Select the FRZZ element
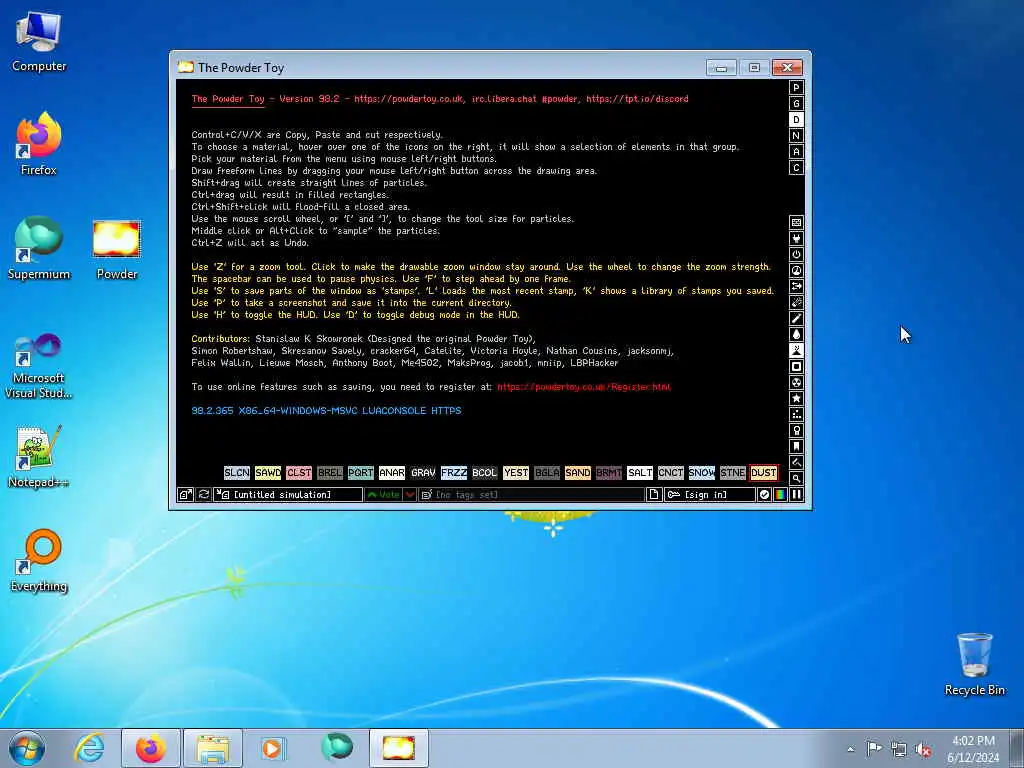 click(454, 473)
